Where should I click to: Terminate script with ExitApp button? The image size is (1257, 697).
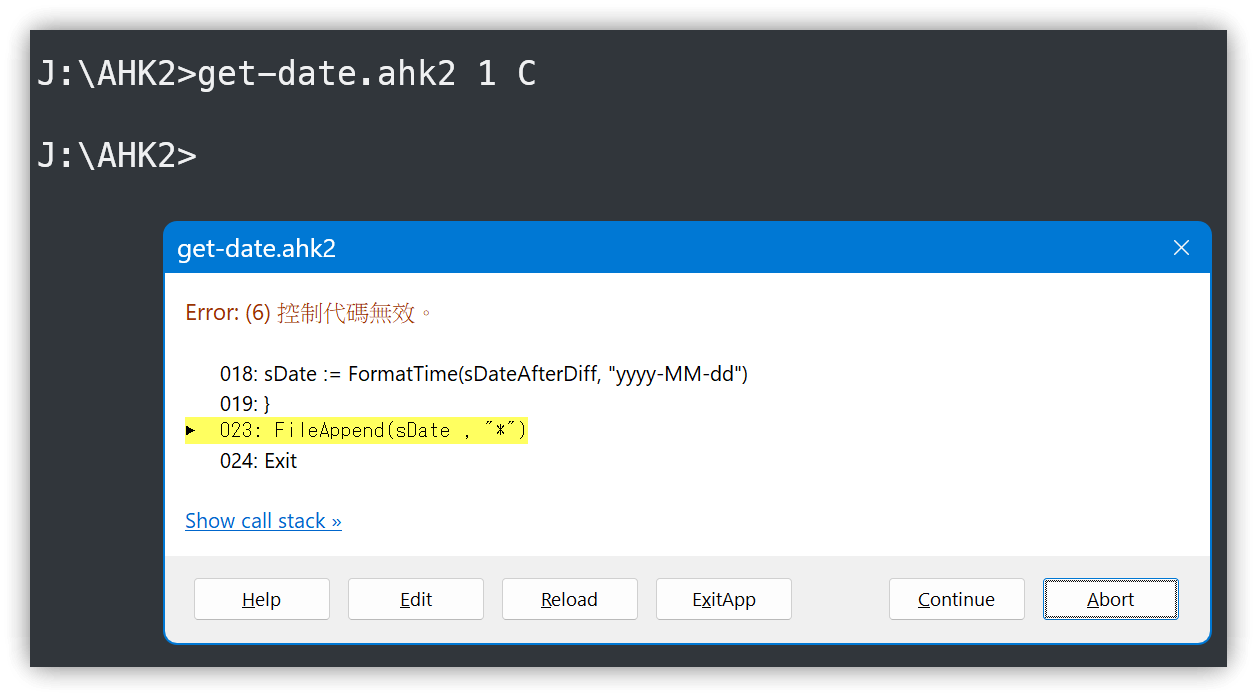(723, 599)
